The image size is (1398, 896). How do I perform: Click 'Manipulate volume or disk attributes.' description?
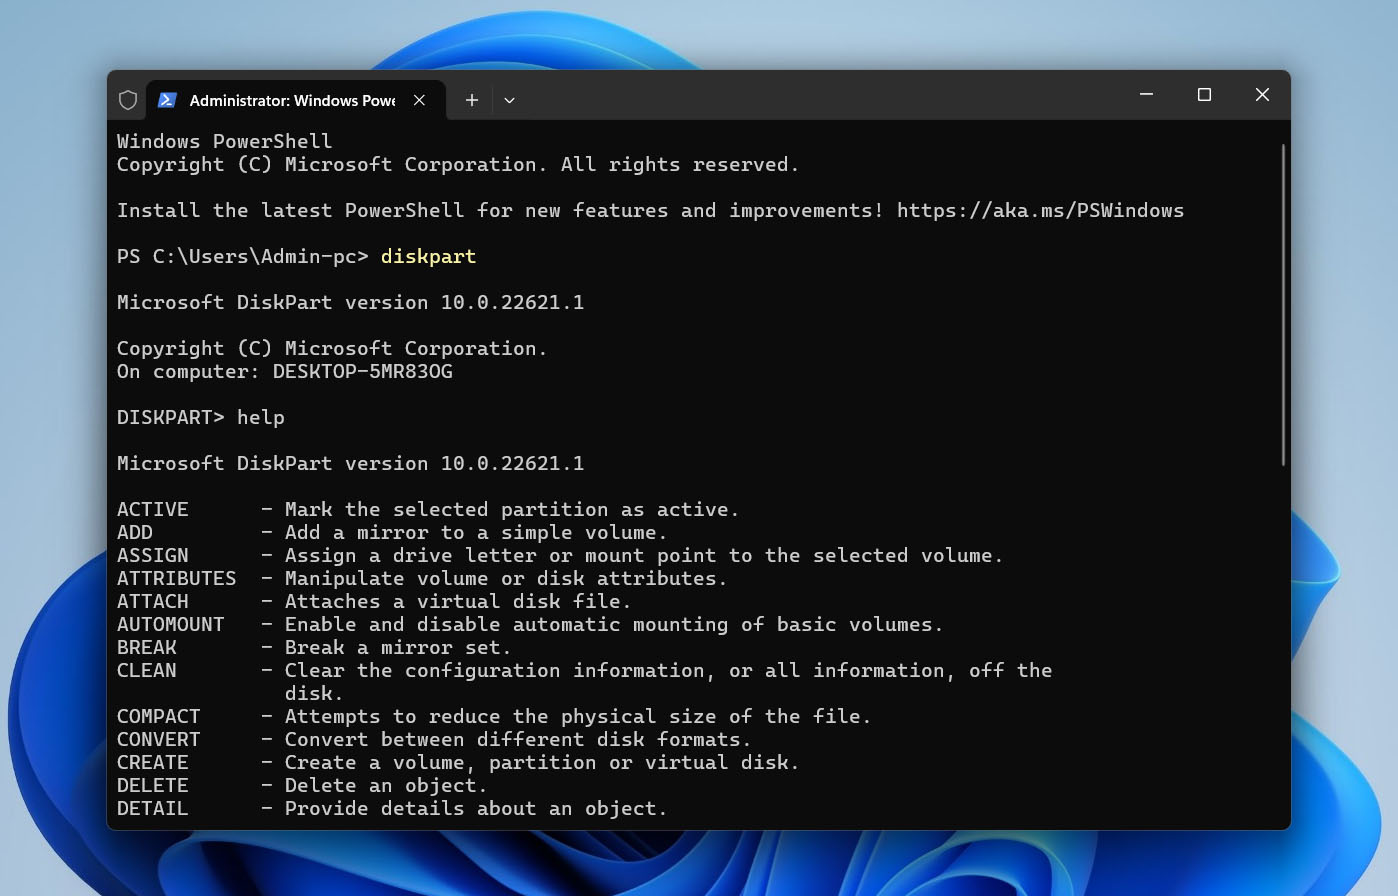click(506, 578)
